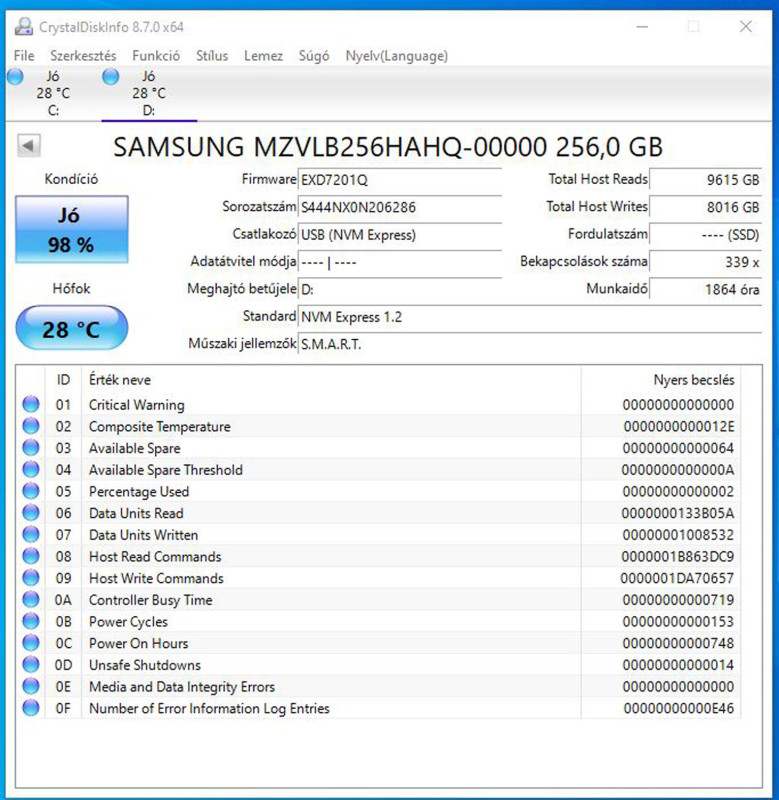
Task: Open the Súgó menu
Action: click(x=314, y=56)
